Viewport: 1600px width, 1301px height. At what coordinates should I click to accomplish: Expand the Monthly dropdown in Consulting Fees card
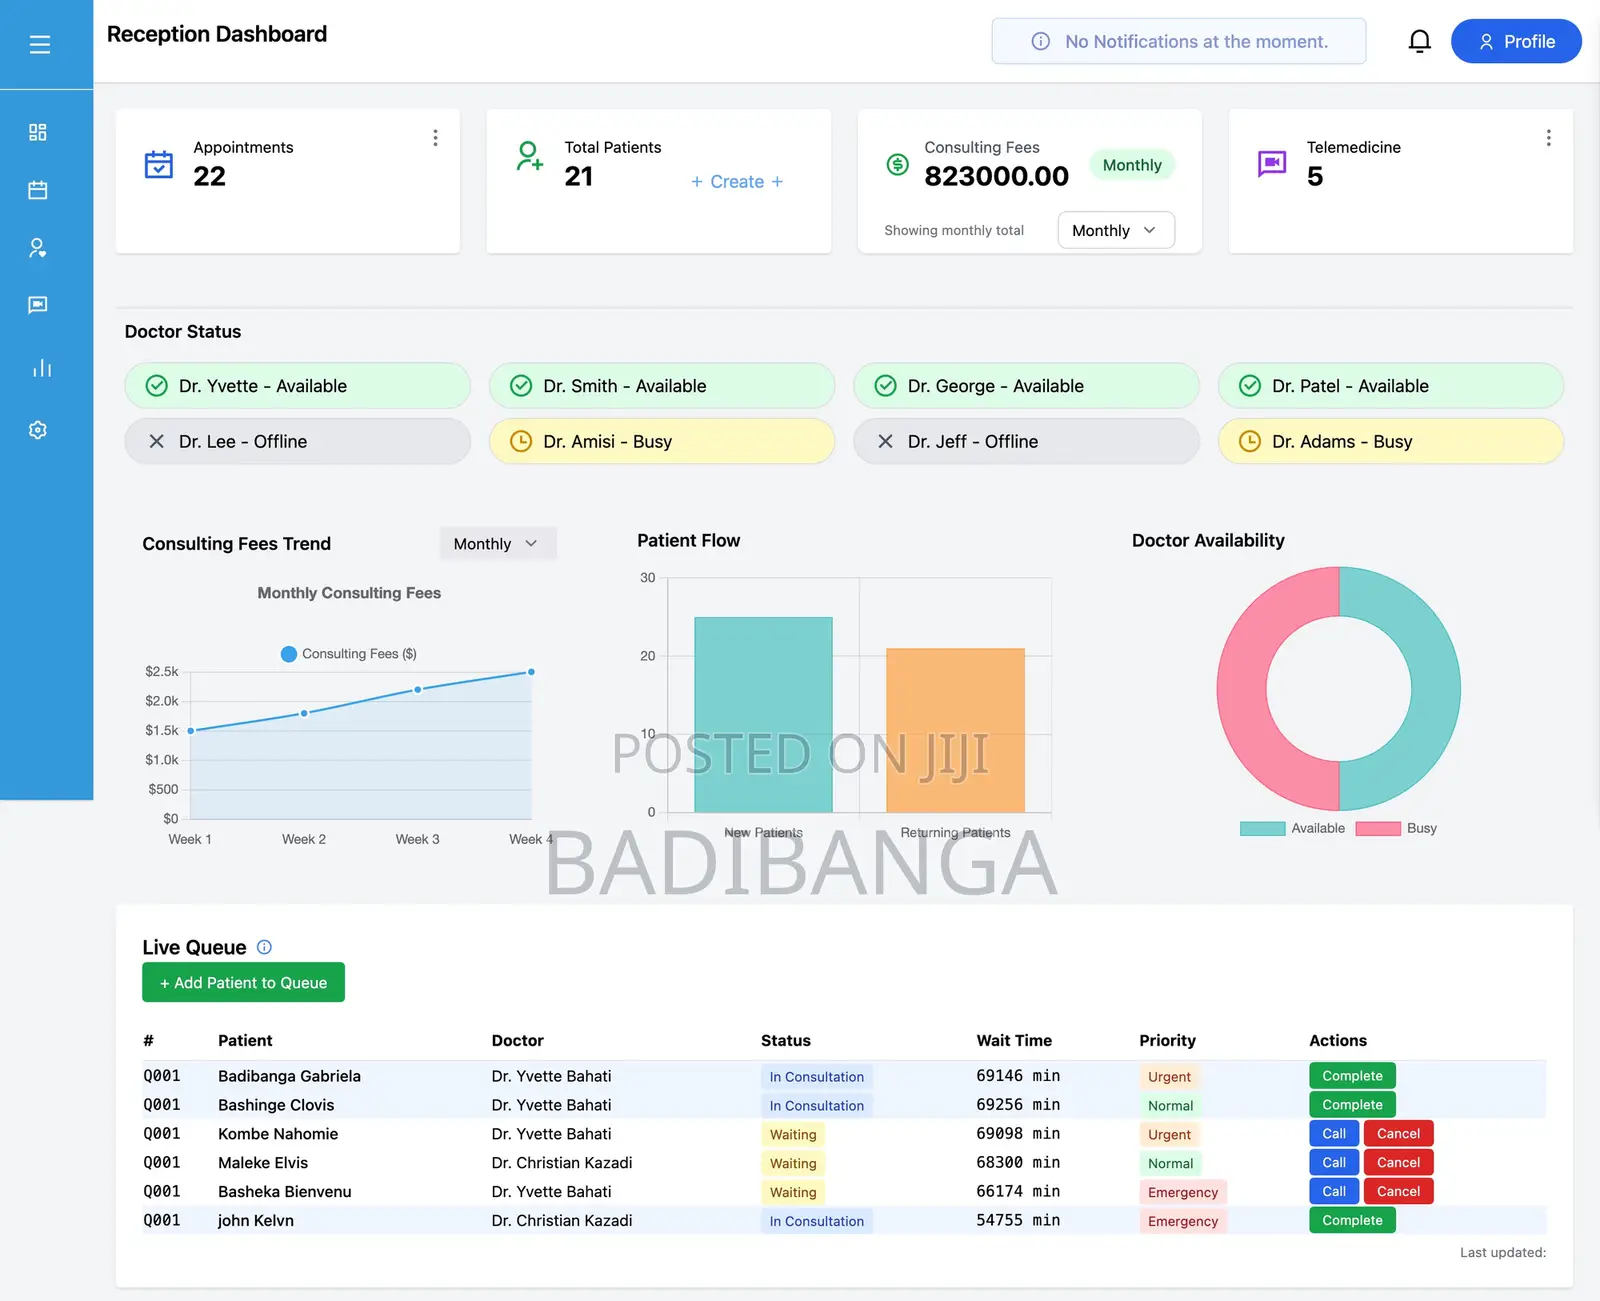1116,230
